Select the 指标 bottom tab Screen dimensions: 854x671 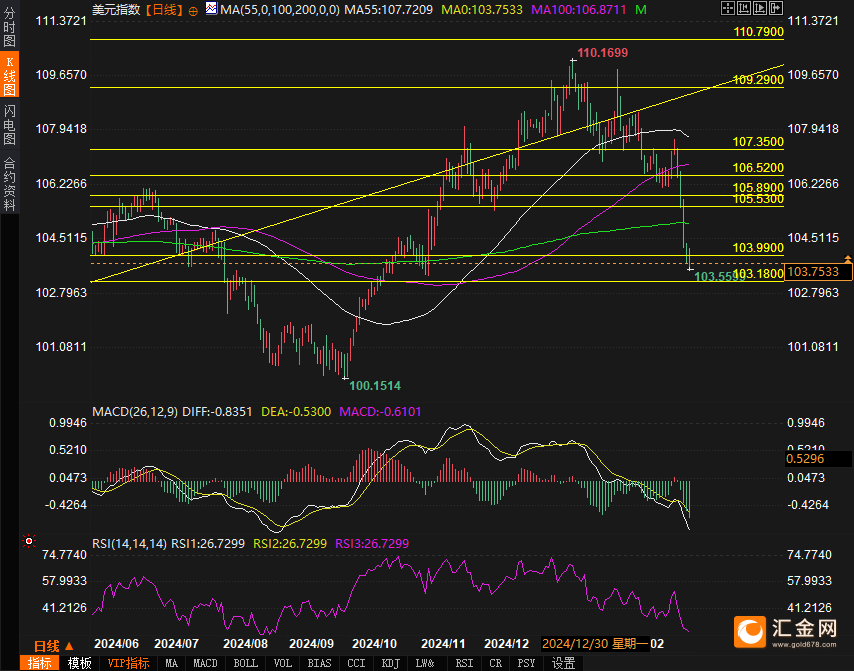click(x=39, y=663)
